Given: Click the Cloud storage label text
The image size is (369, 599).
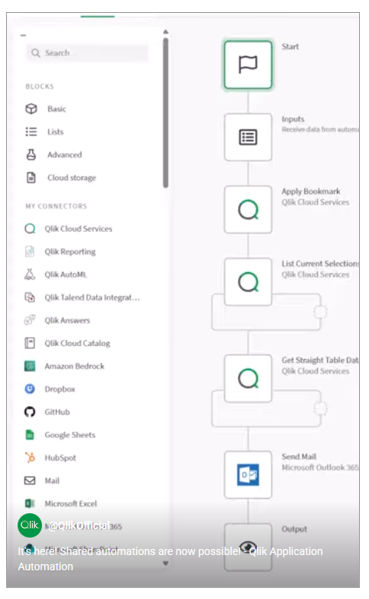Looking at the screenshot, I should [72, 178].
